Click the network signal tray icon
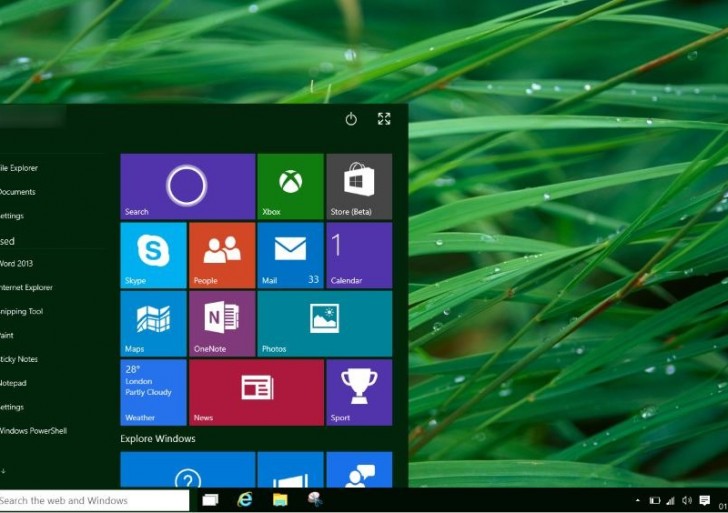 coord(670,500)
